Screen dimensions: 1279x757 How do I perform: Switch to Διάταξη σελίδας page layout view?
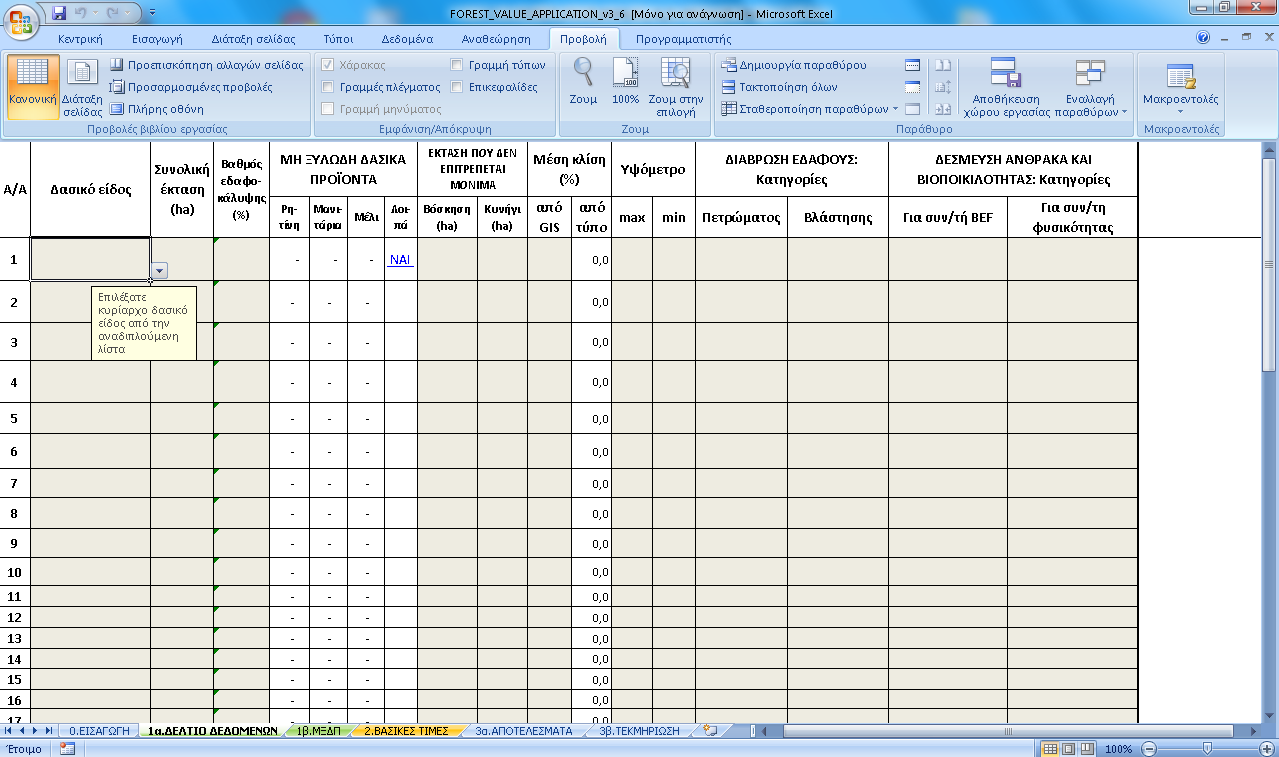pyautogui.click(x=82, y=86)
